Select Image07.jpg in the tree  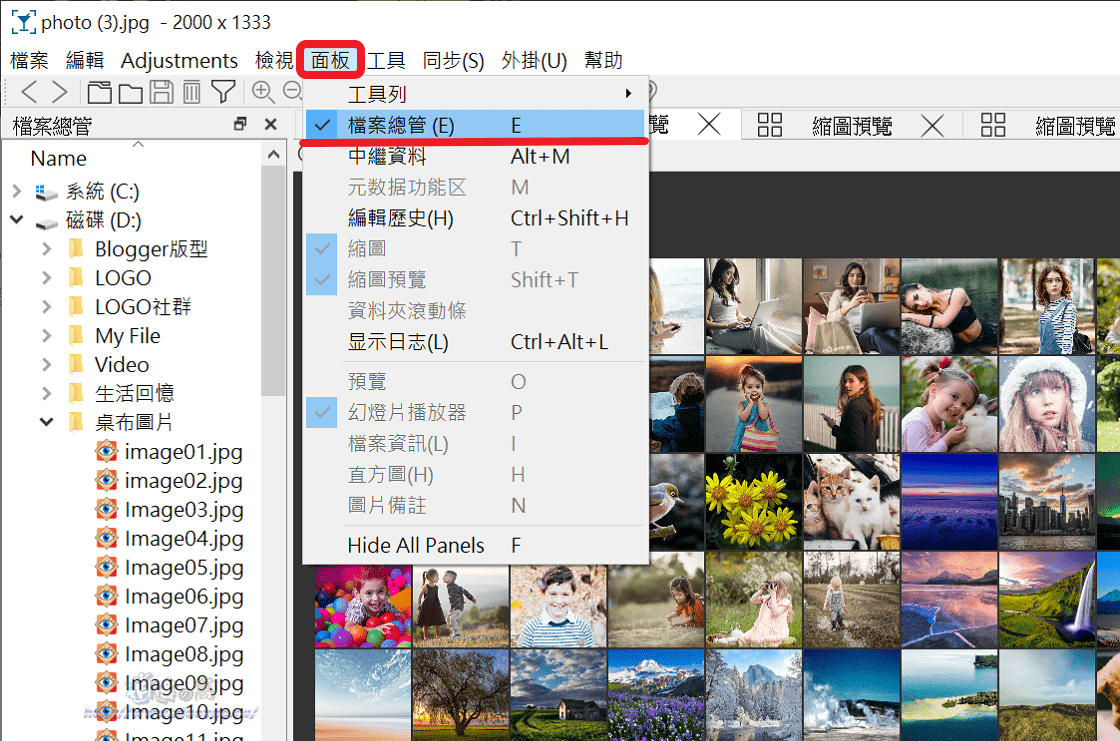point(184,625)
